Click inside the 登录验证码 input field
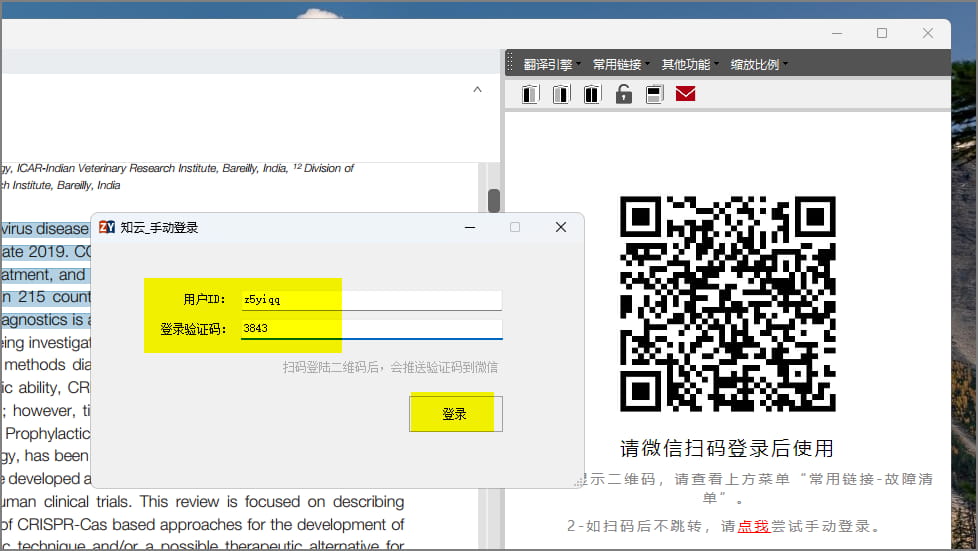 [371, 329]
